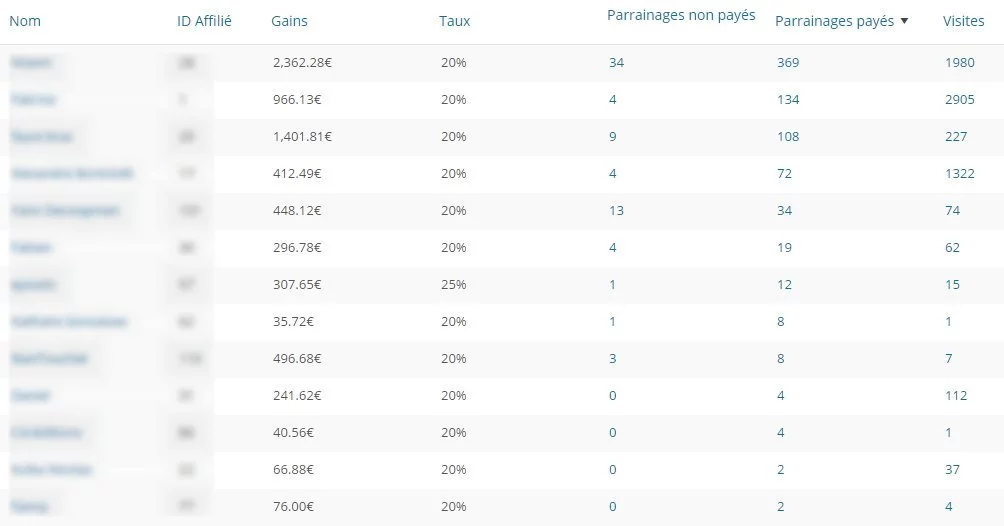Toggle sort arrow beside Parrainages payés

pos(904,21)
